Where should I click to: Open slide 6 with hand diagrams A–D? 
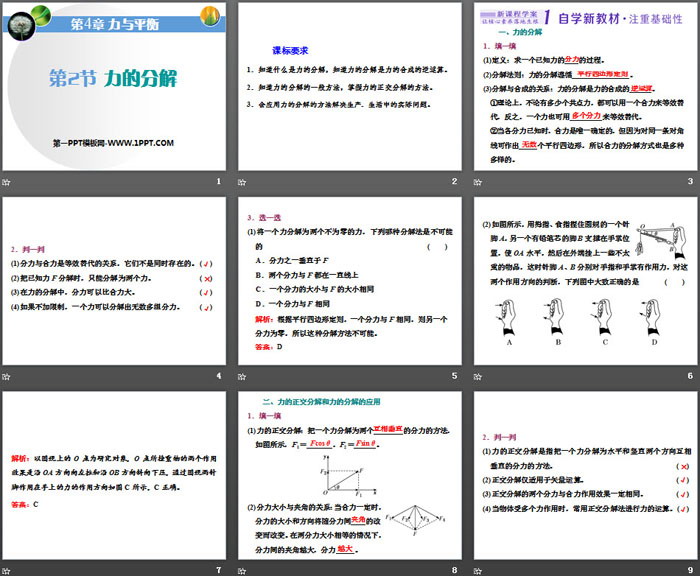click(585, 281)
